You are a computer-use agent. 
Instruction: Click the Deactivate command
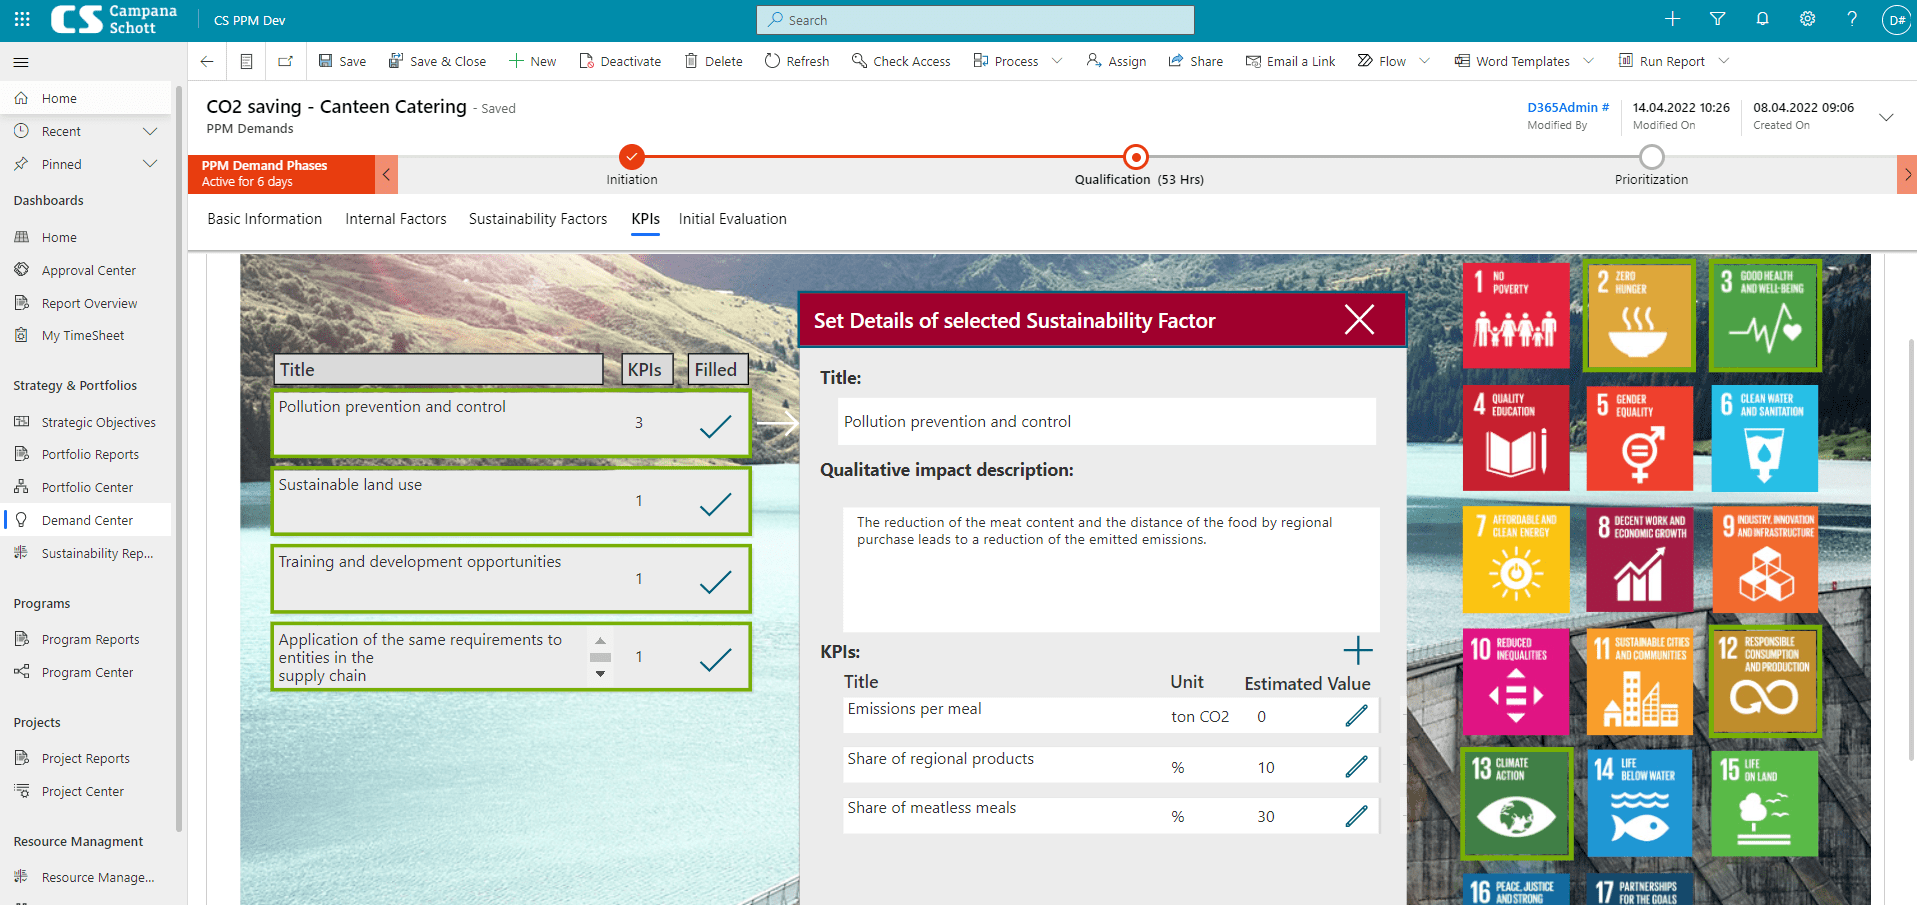pyautogui.click(x=620, y=61)
